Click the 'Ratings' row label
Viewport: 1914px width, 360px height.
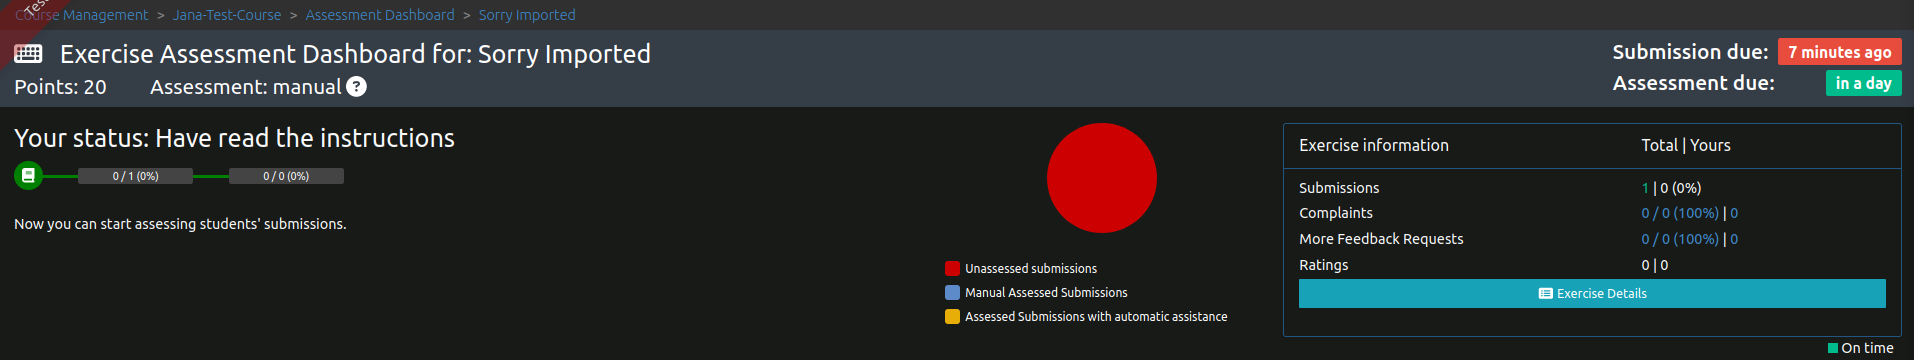pyautogui.click(x=1323, y=265)
